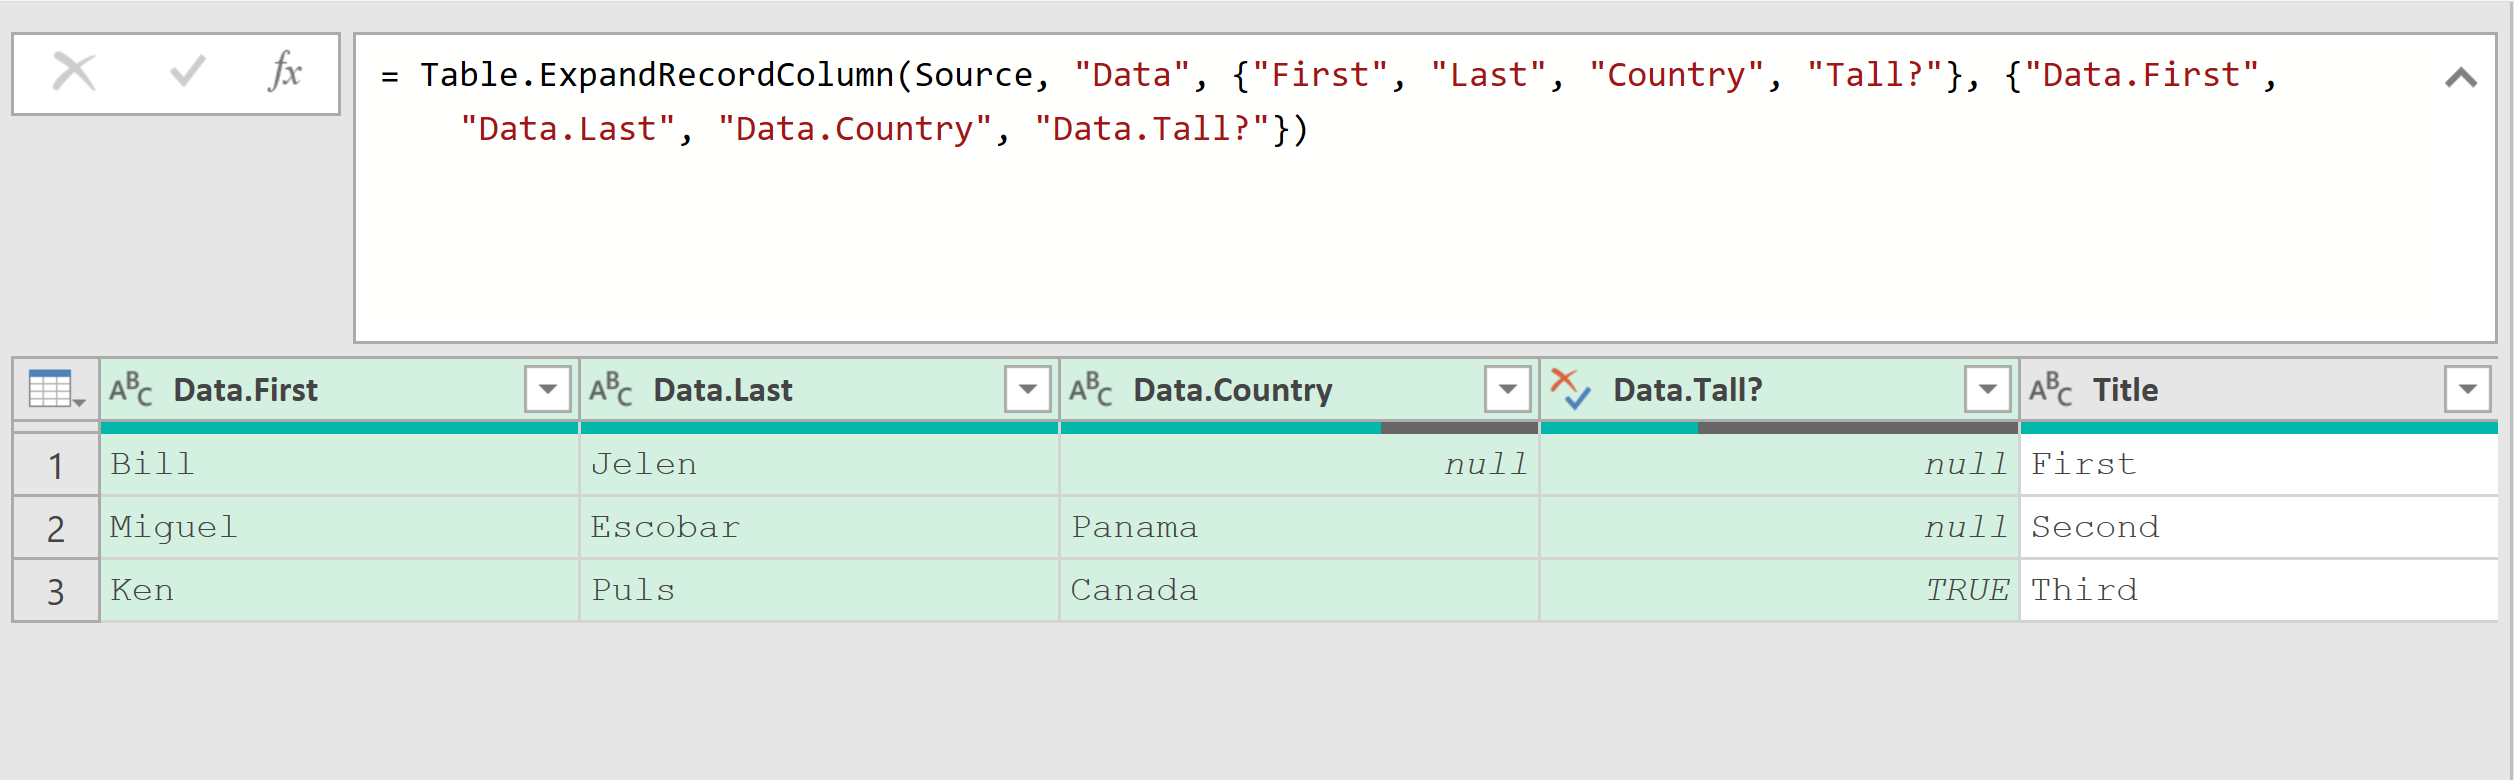The height and width of the screenshot is (780, 2514).
Task: Open Data.Last column filter dropdown
Action: (1028, 389)
